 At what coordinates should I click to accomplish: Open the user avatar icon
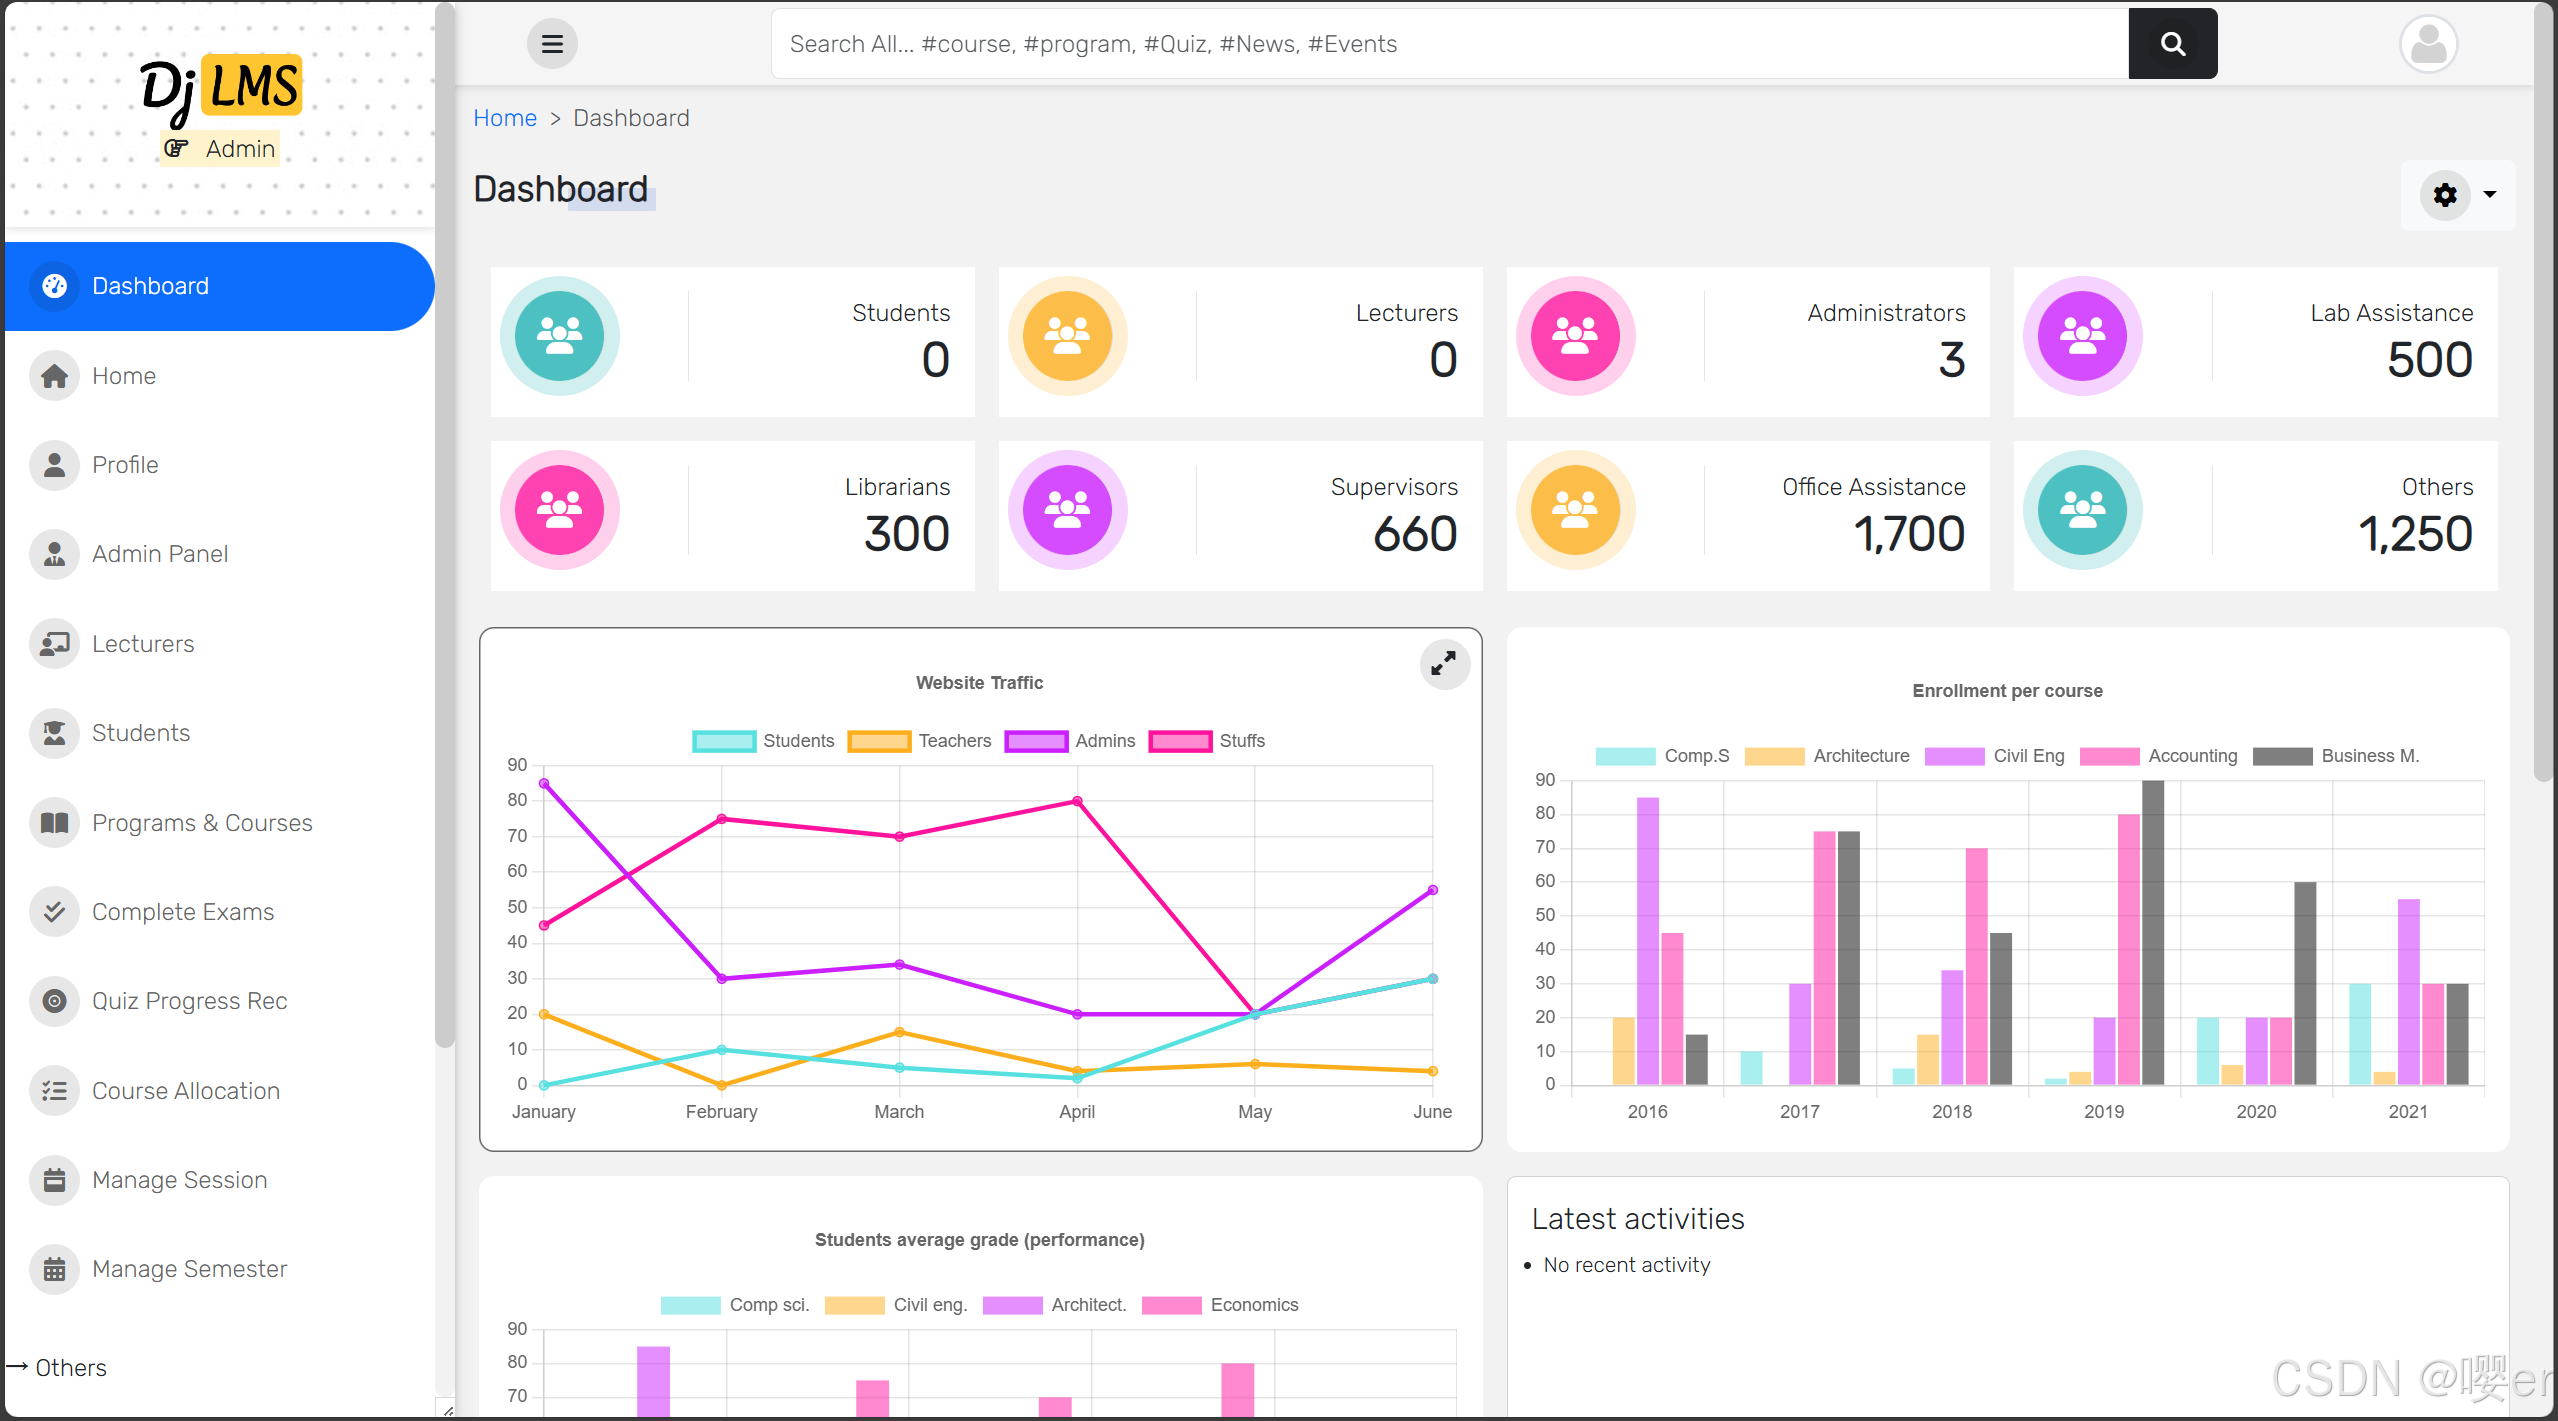point(2428,44)
